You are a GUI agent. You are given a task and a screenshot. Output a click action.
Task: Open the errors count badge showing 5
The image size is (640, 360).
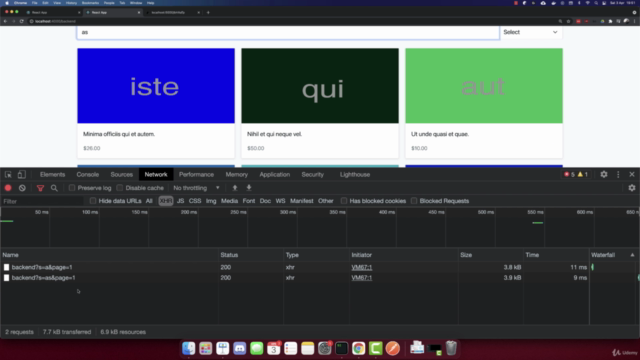(569, 174)
